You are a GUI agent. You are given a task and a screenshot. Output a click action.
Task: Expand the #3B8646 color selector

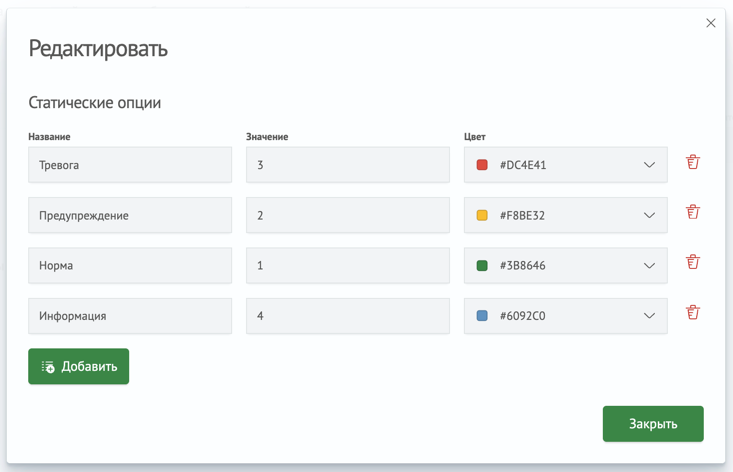click(x=648, y=266)
